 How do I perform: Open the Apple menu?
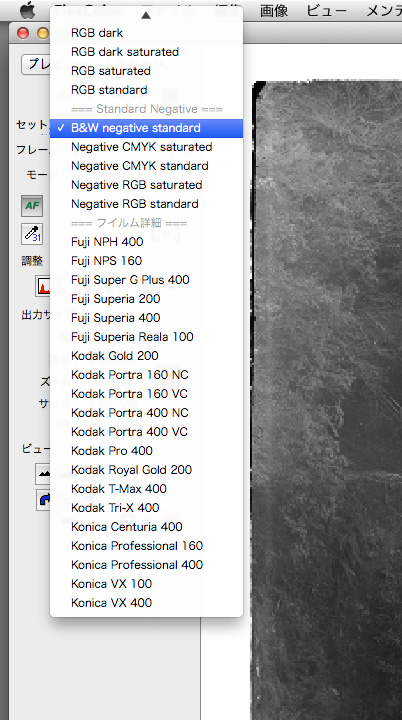[28, 10]
